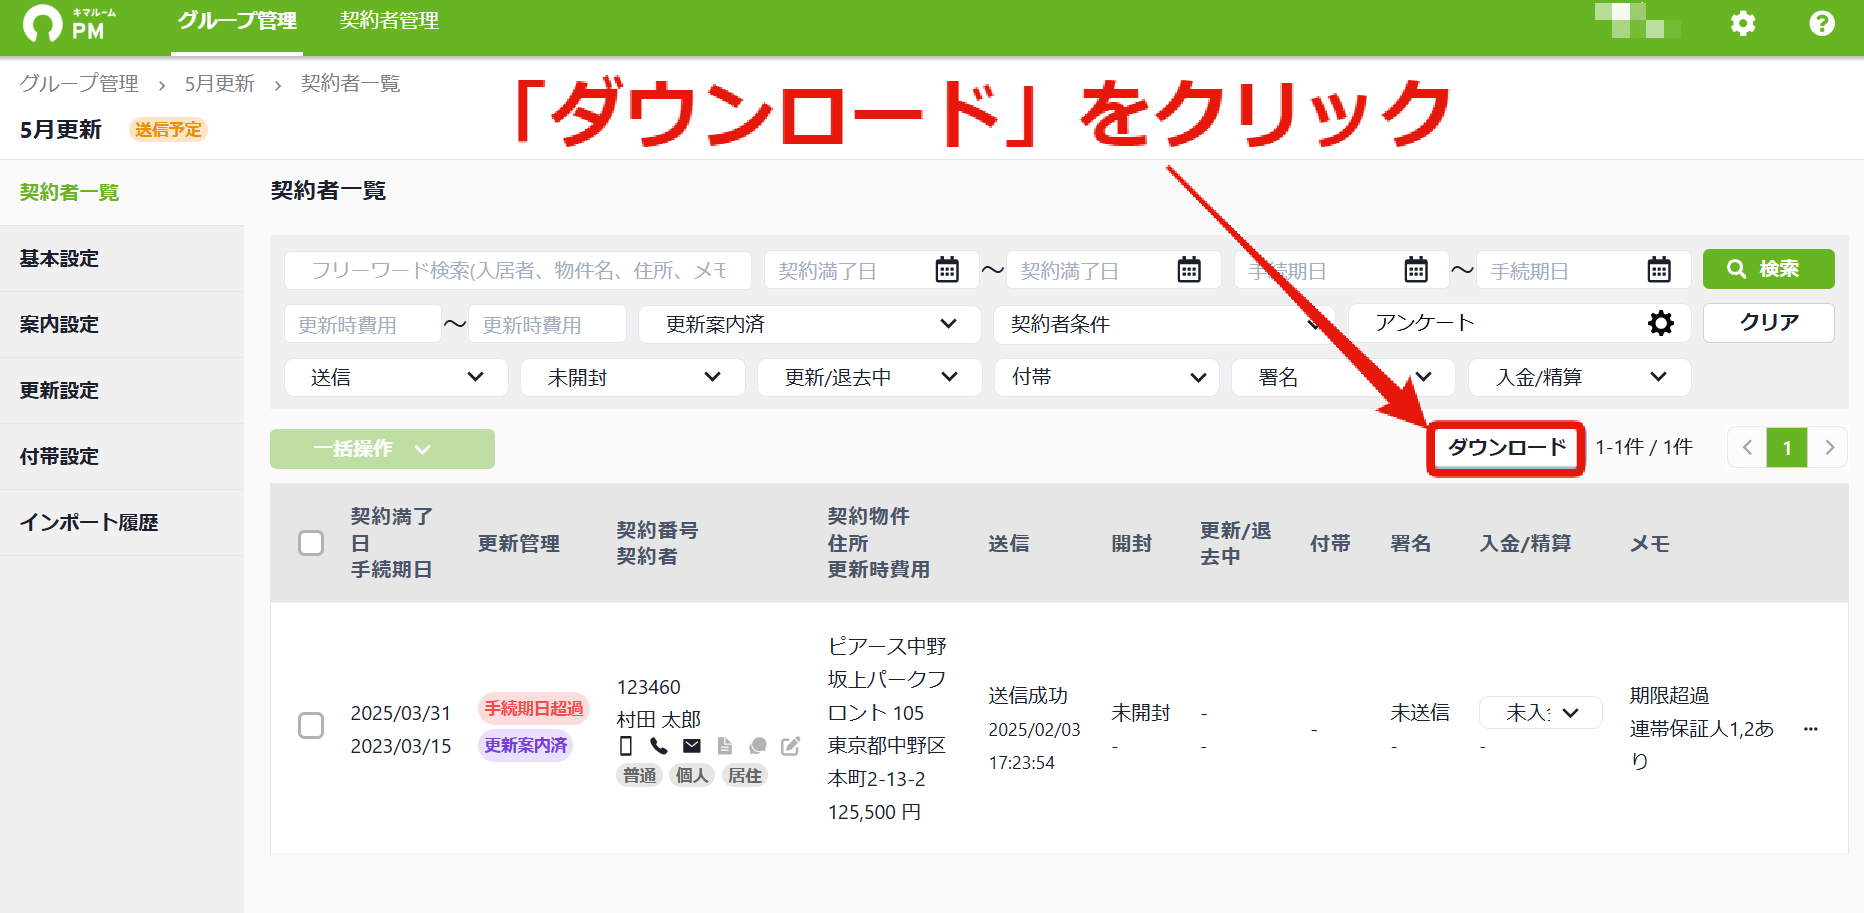Click 更新案内済 status badge in row
This screenshot has height=913, width=1864.
pos(526,746)
